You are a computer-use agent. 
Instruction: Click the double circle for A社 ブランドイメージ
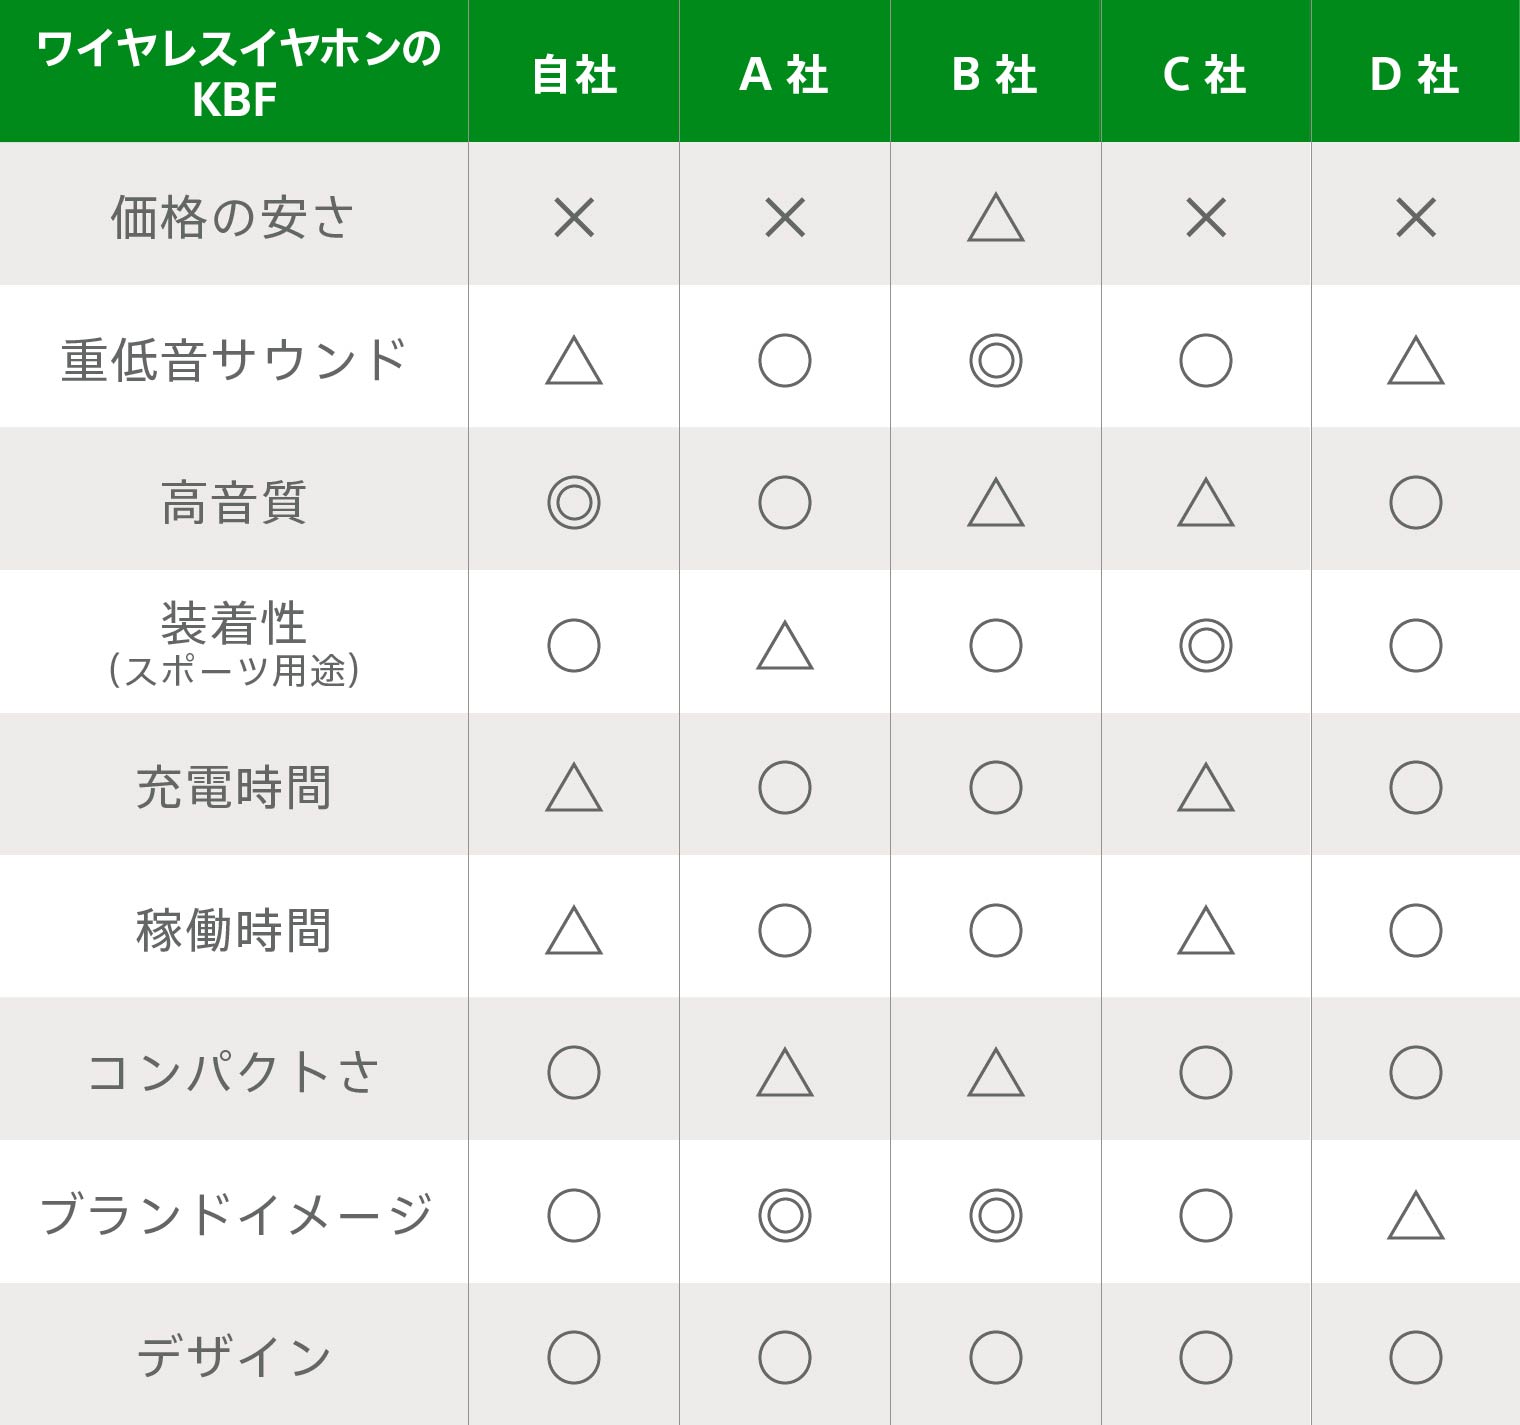[785, 1216]
